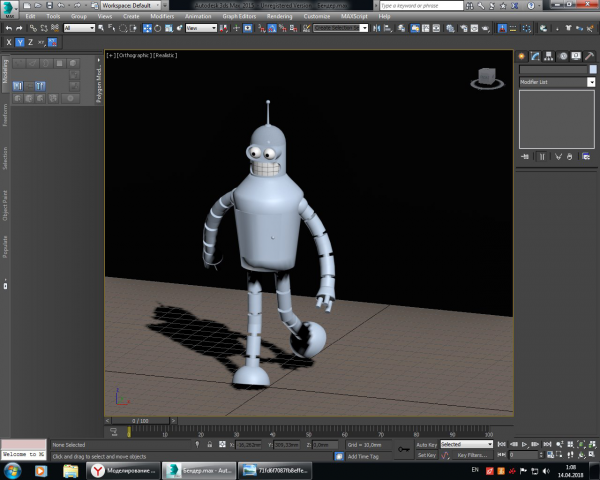The width and height of the screenshot is (600, 480).
Task: Click the Go to End playback button
Action: (x=547, y=444)
